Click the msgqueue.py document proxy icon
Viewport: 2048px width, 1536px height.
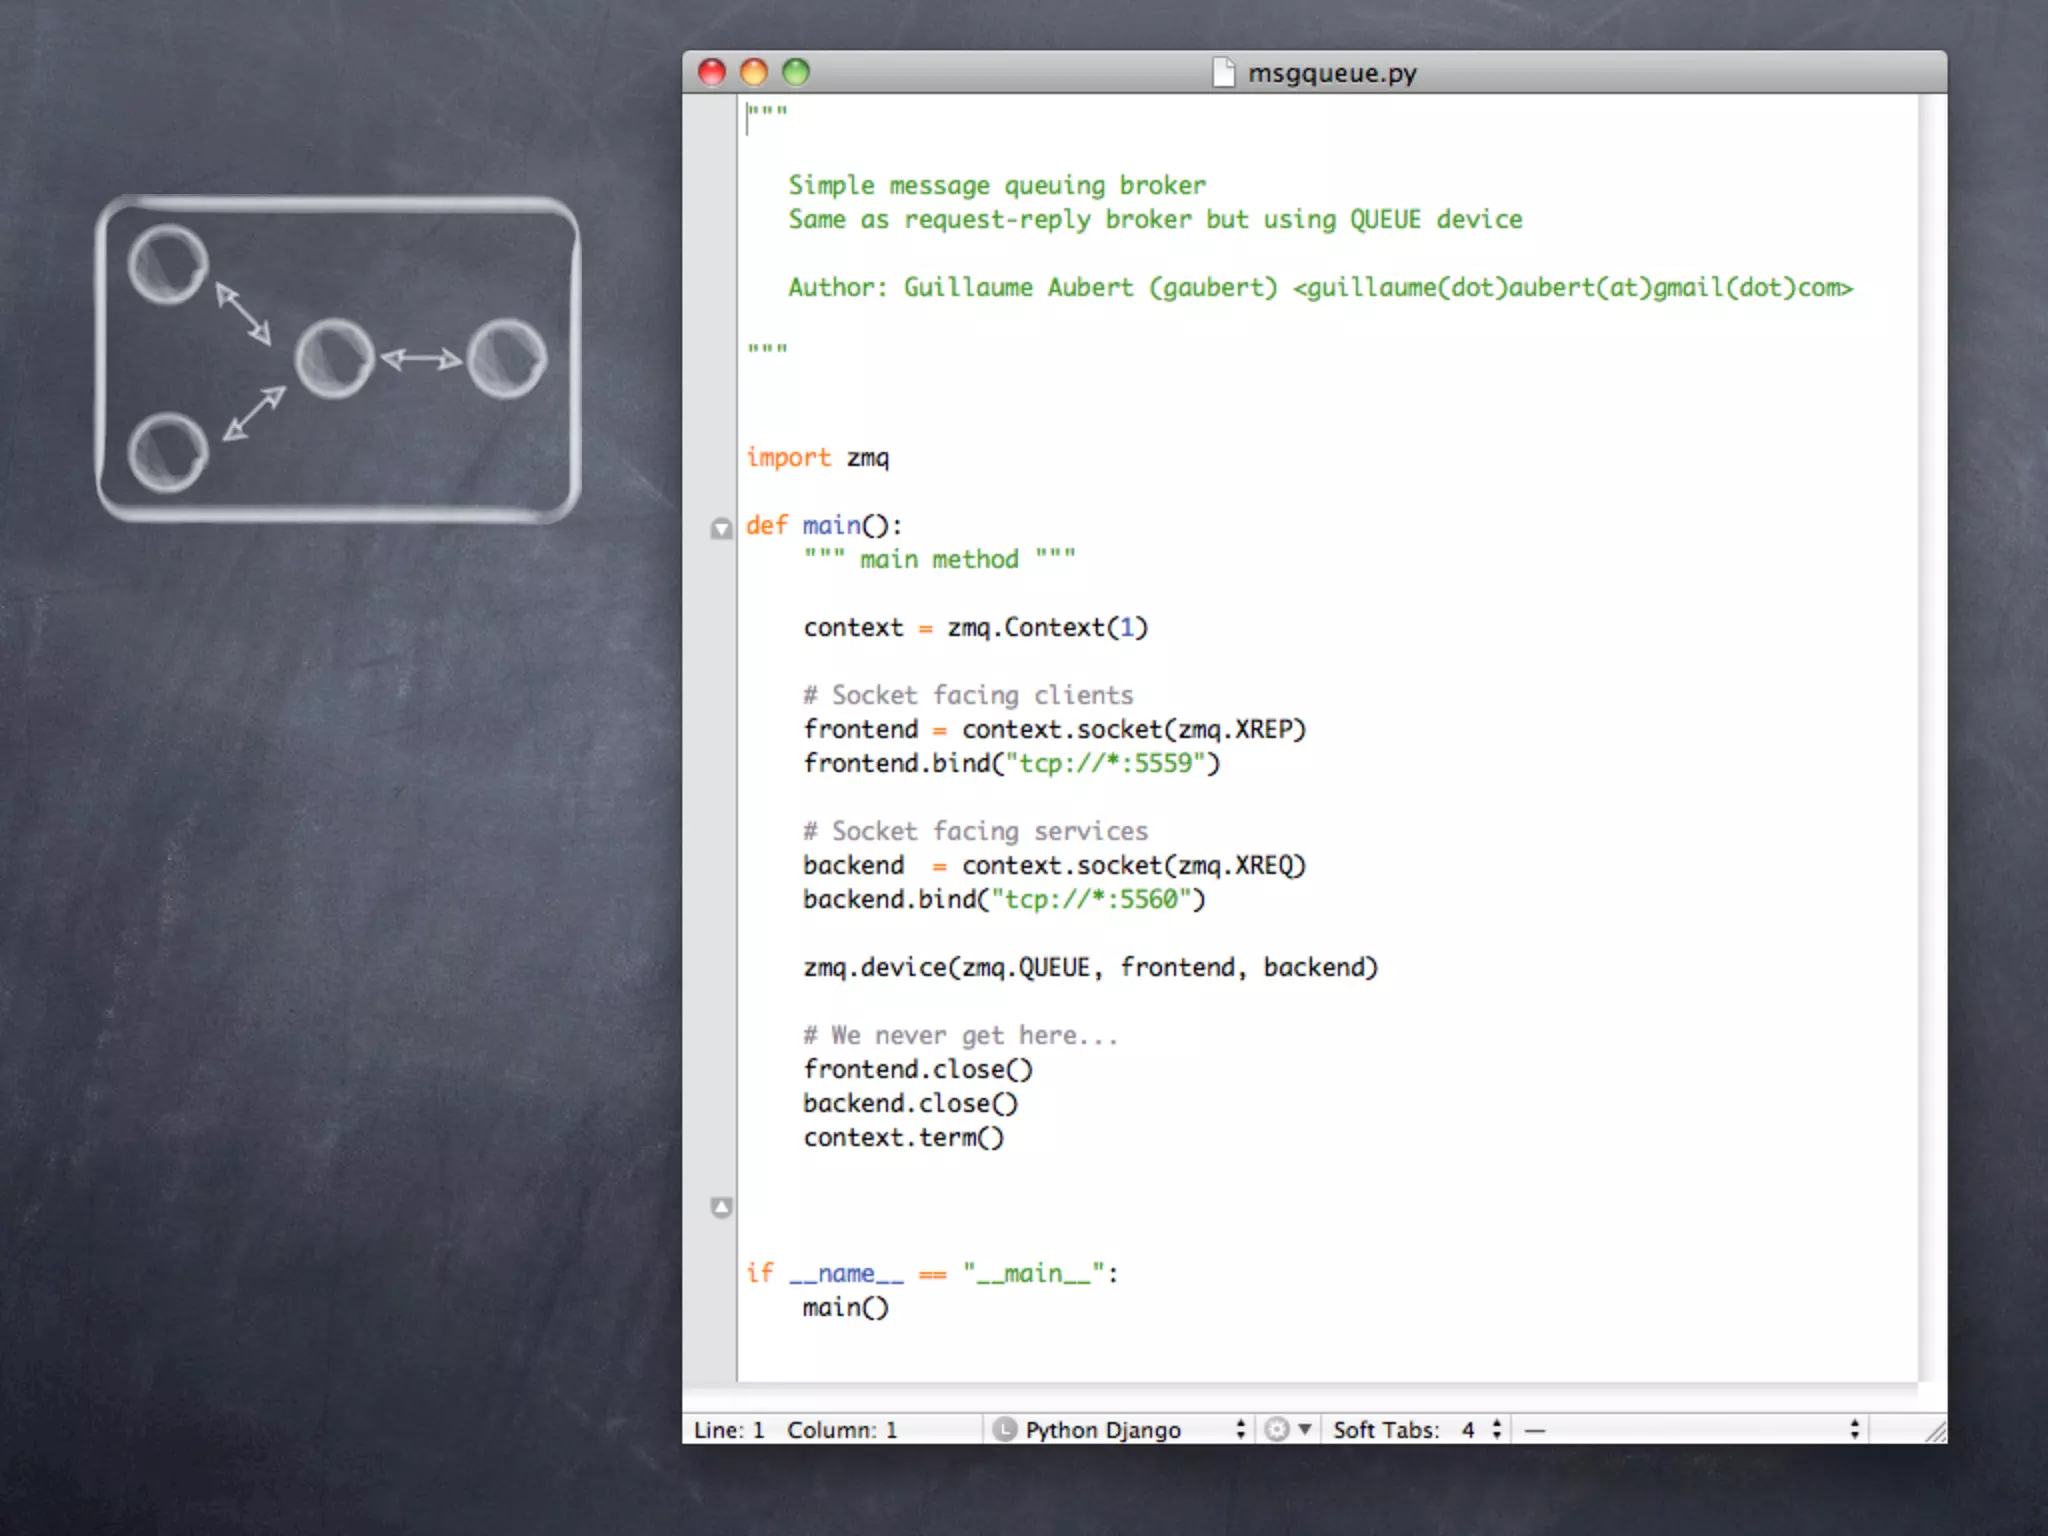coord(1223,73)
